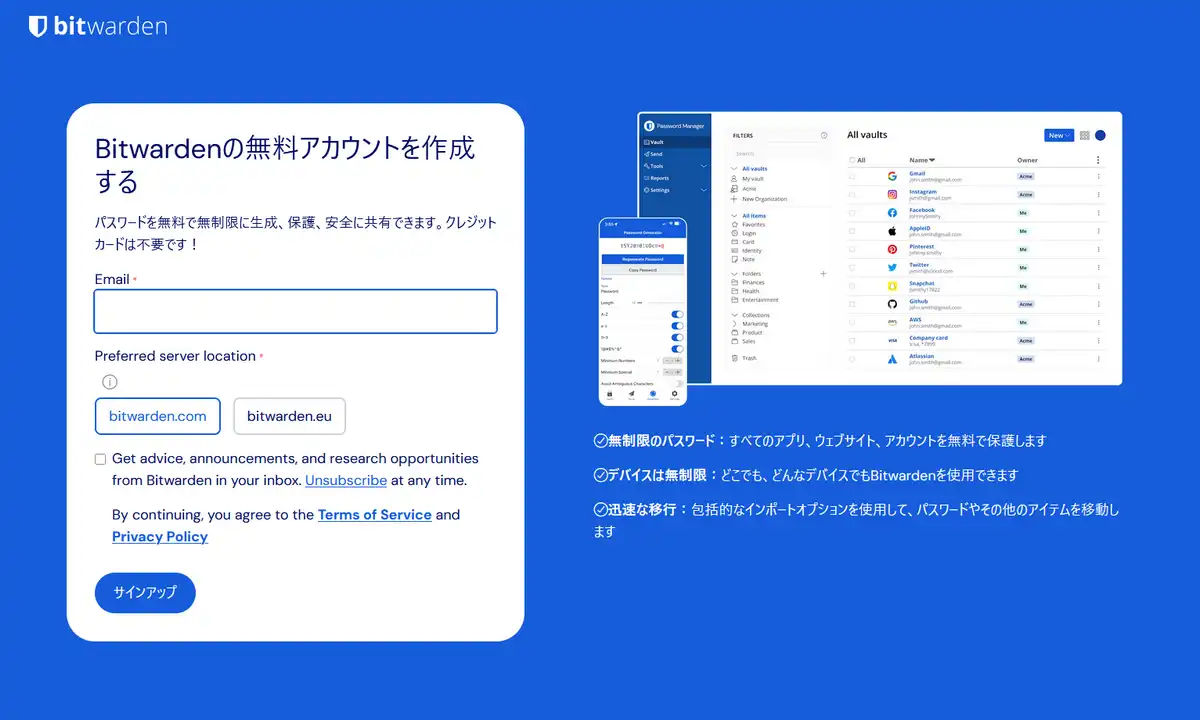Click the checkmark icon beside デバイスは無制限

(600, 475)
